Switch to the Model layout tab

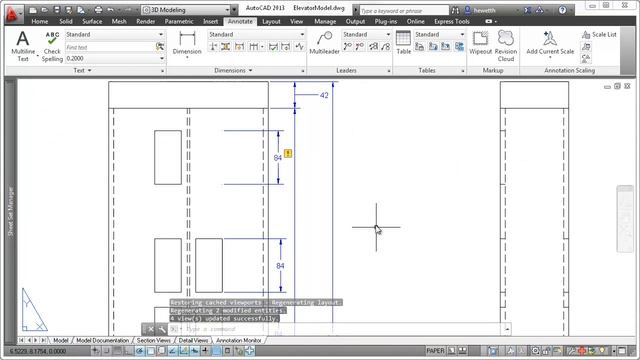[x=60, y=340]
